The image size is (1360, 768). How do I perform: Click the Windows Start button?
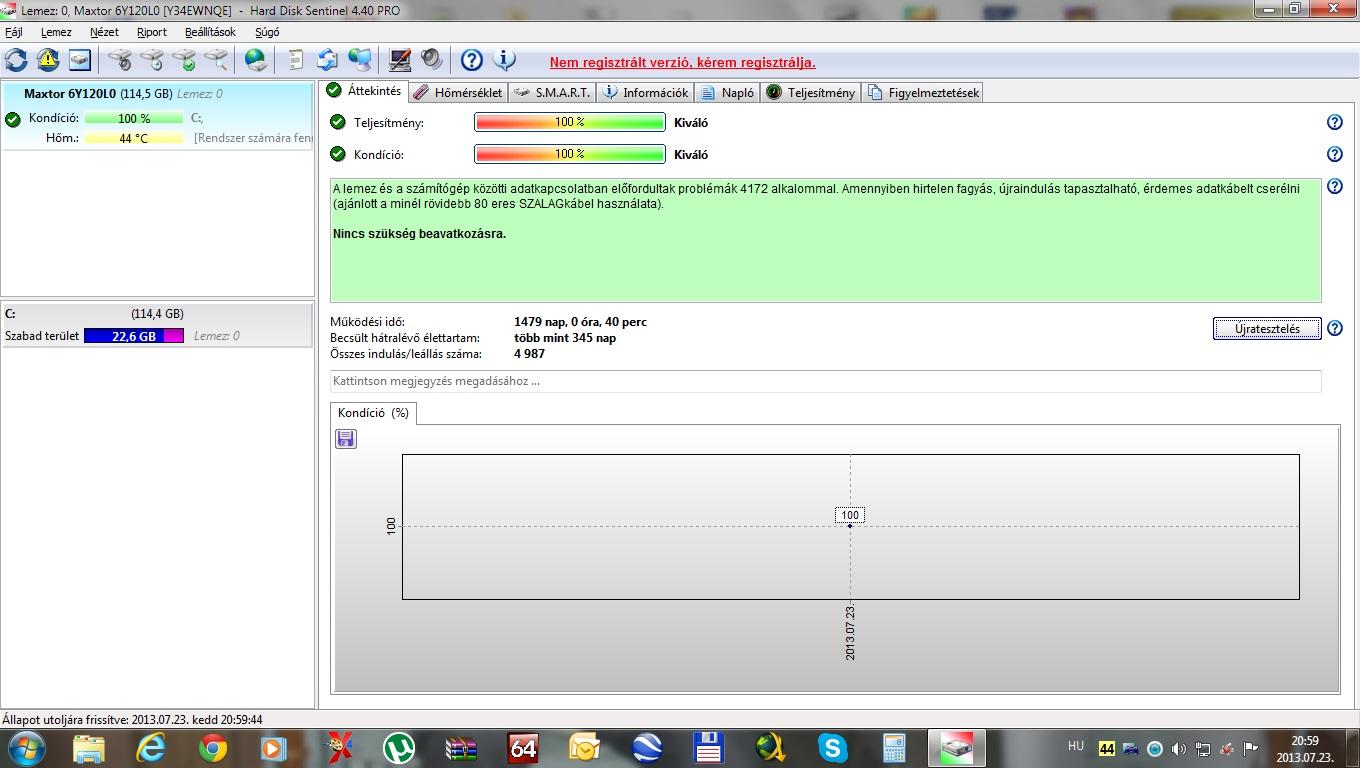click(x=26, y=747)
